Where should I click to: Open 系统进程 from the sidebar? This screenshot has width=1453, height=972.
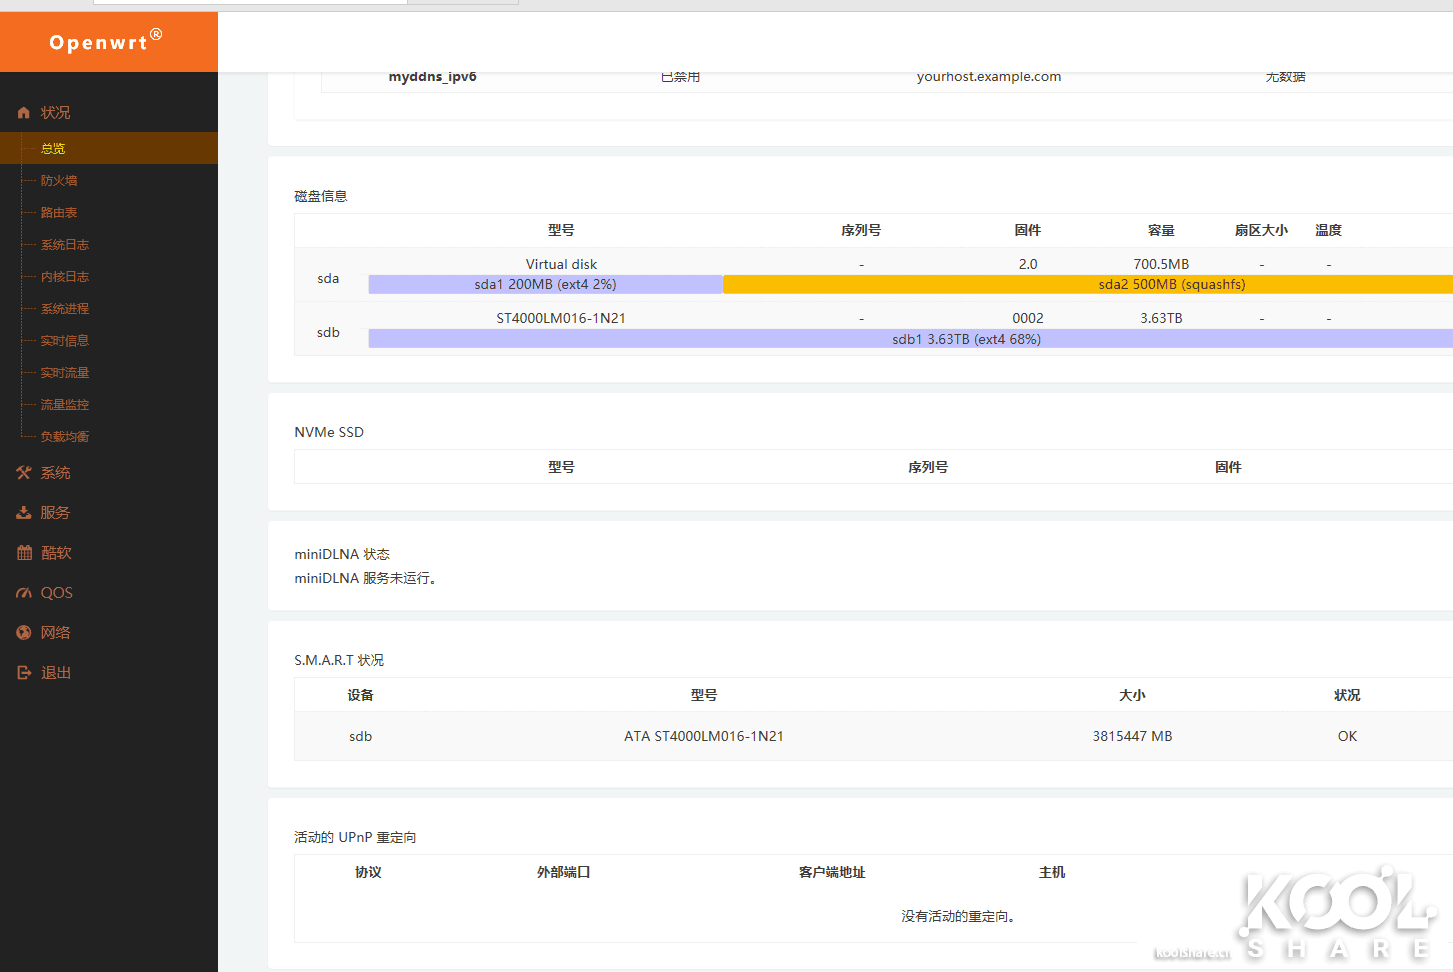(x=65, y=309)
